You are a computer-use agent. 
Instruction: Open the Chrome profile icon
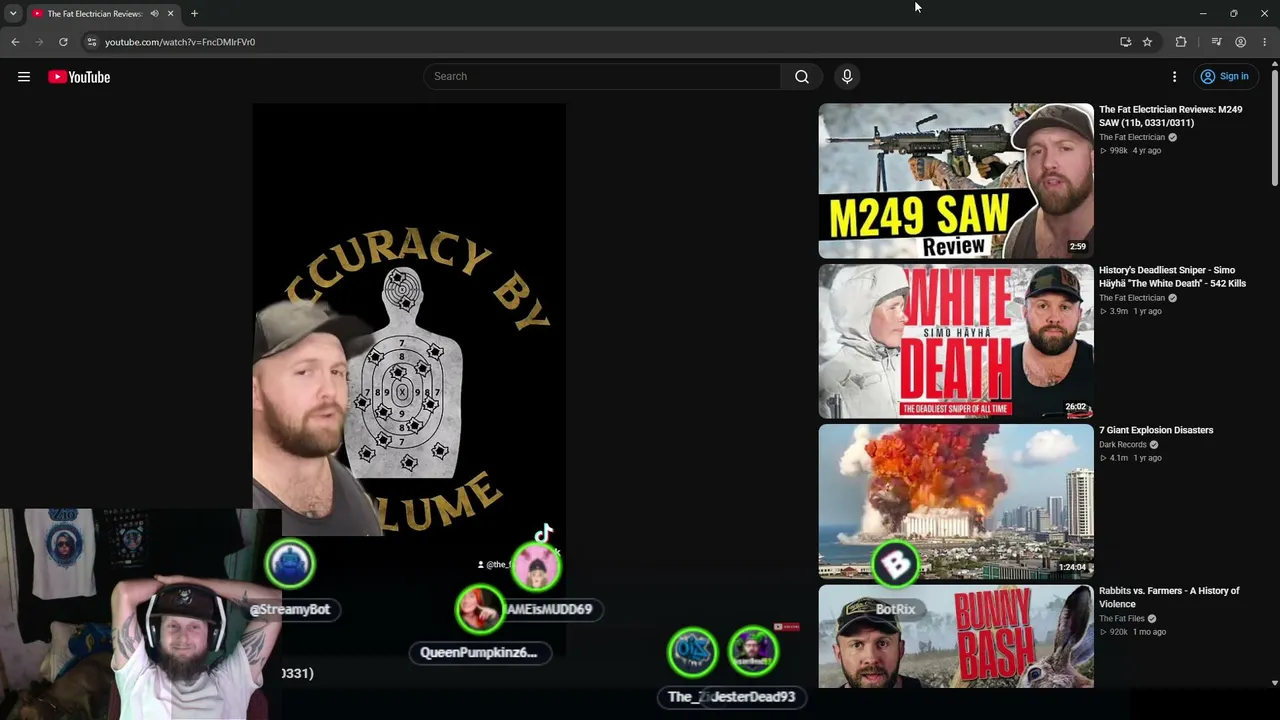[1240, 42]
